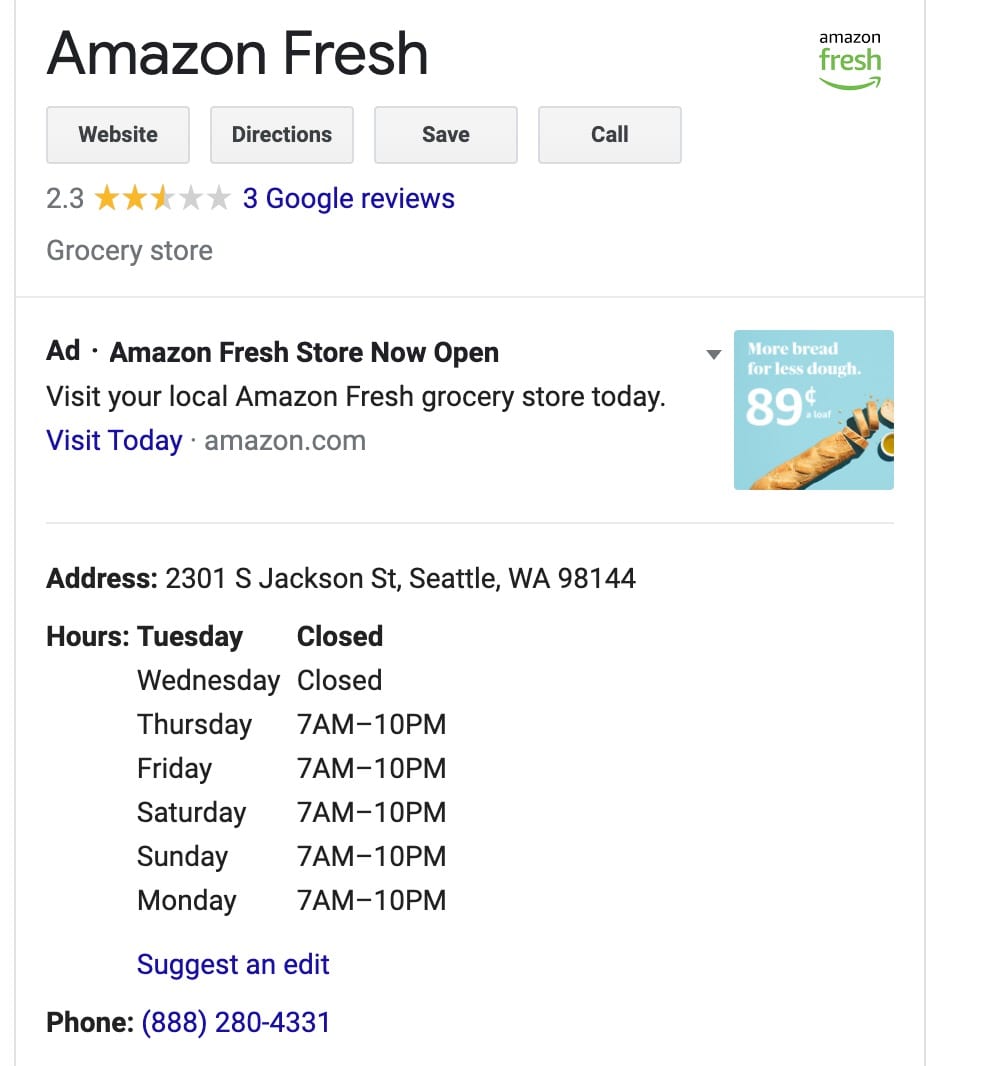Click the Grocery store category label

point(129,251)
